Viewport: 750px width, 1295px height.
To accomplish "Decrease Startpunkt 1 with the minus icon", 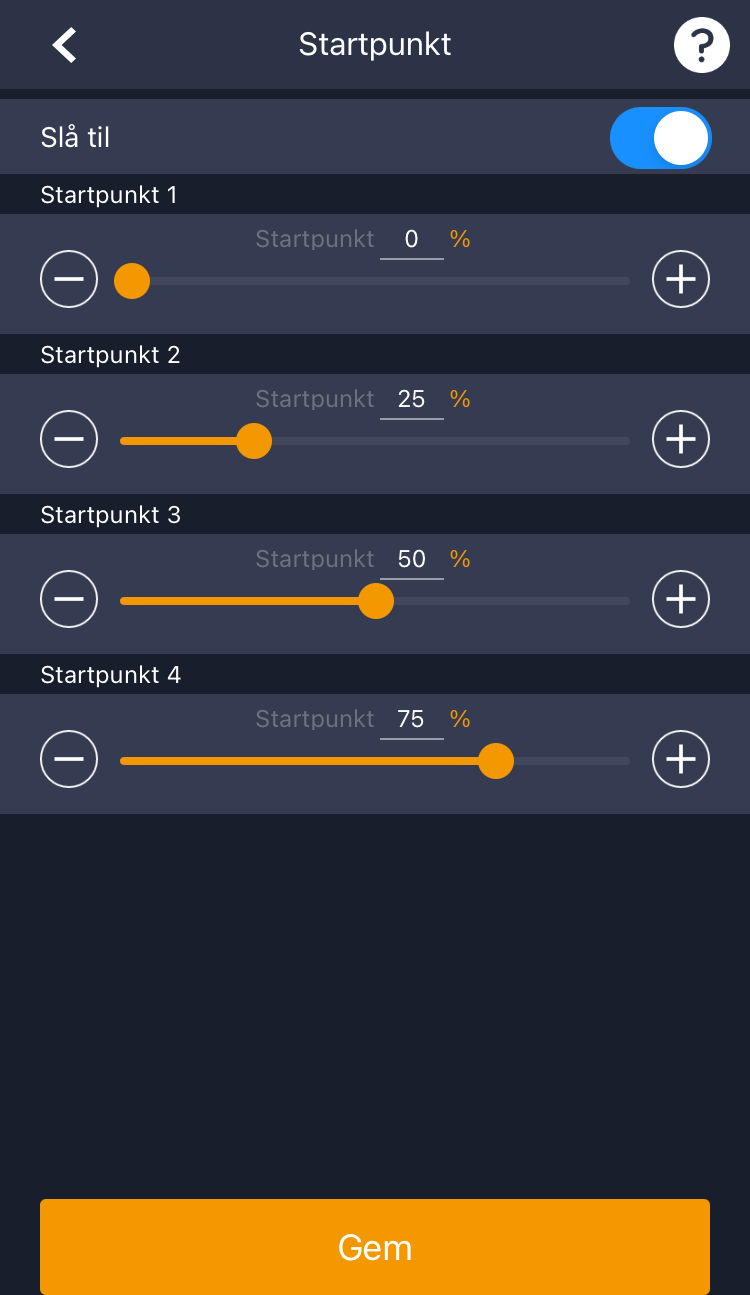I will pyautogui.click(x=69, y=279).
